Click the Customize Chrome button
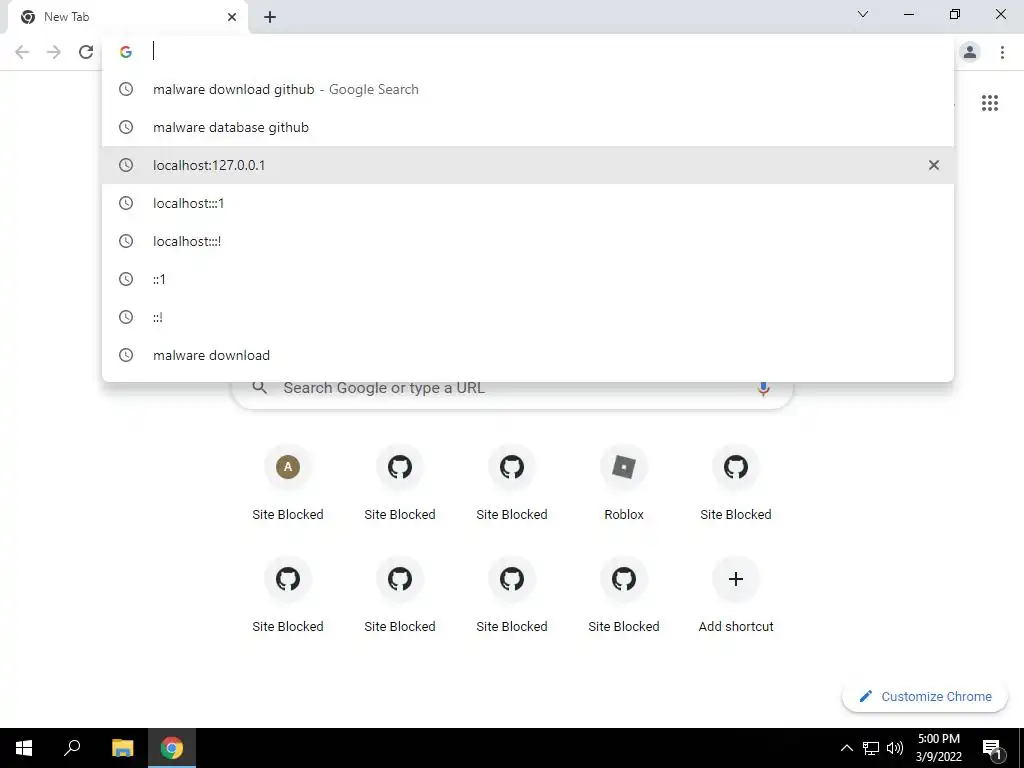 (x=925, y=697)
